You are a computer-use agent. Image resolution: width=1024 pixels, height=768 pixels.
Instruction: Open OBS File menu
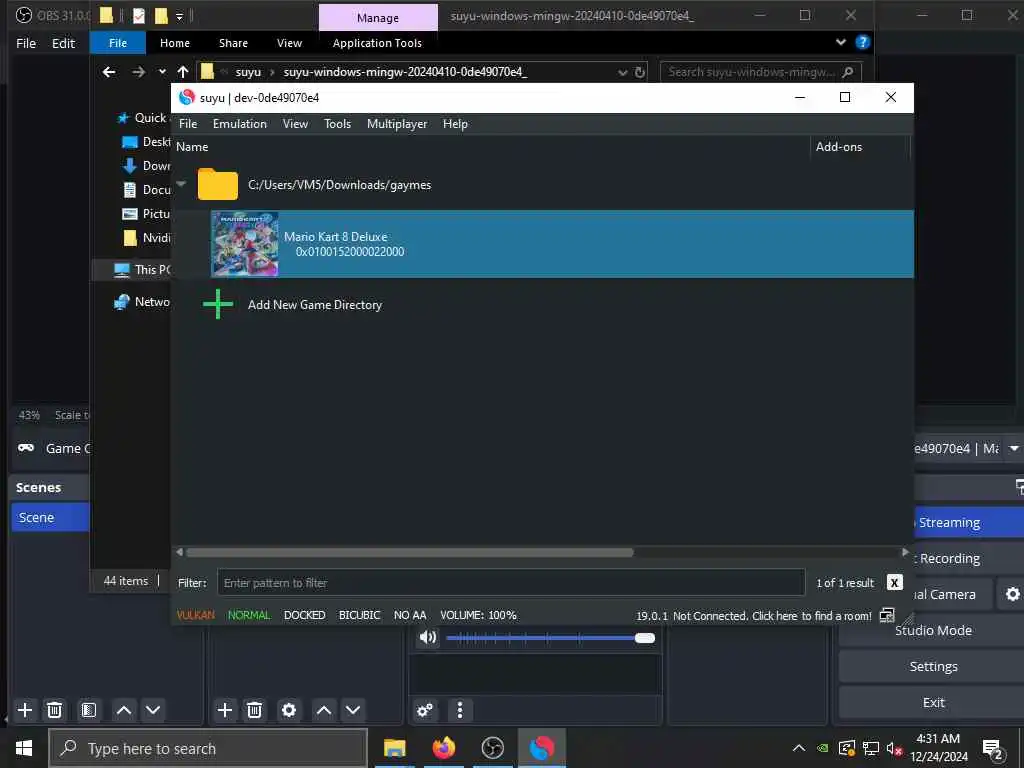[x=26, y=43]
